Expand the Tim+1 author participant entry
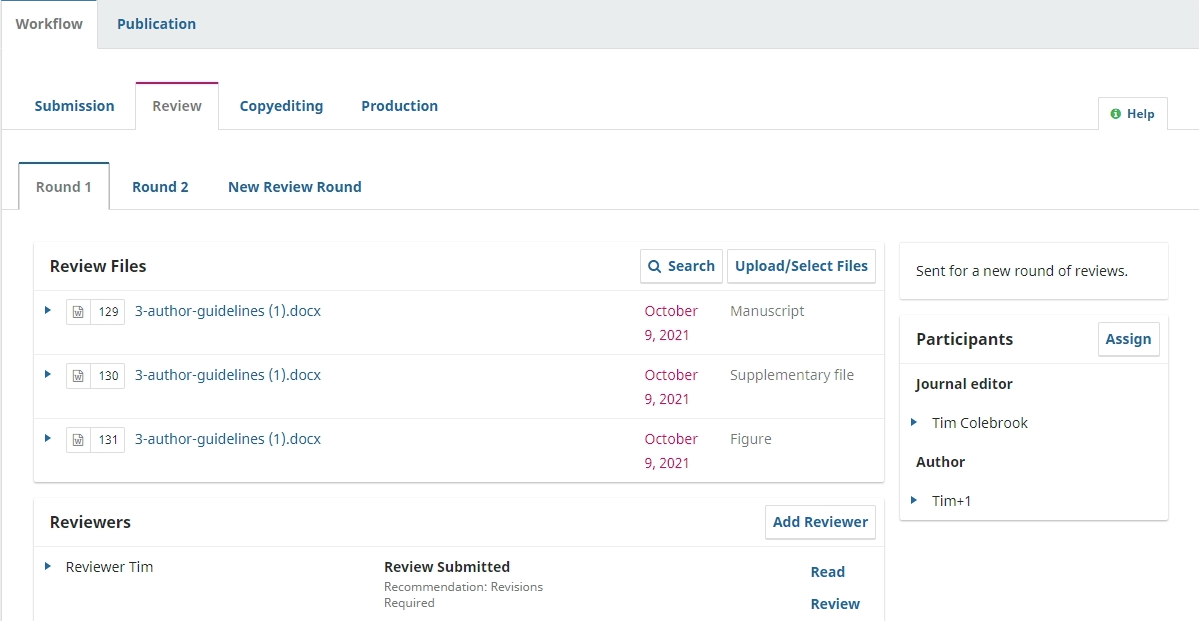The width and height of the screenshot is (1199, 621). [x=914, y=501]
